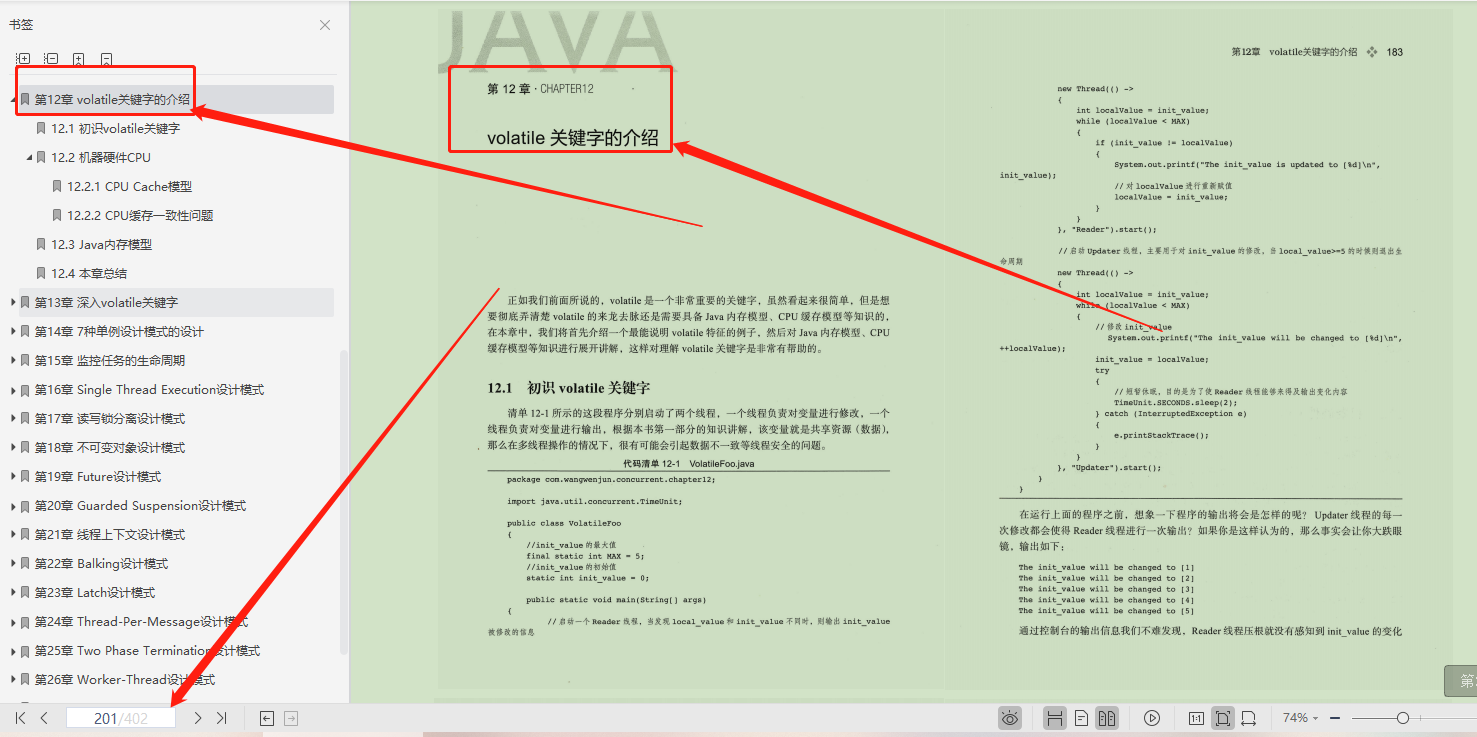
Task: Click the delete bookmark icon
Action: coord(107,59)
